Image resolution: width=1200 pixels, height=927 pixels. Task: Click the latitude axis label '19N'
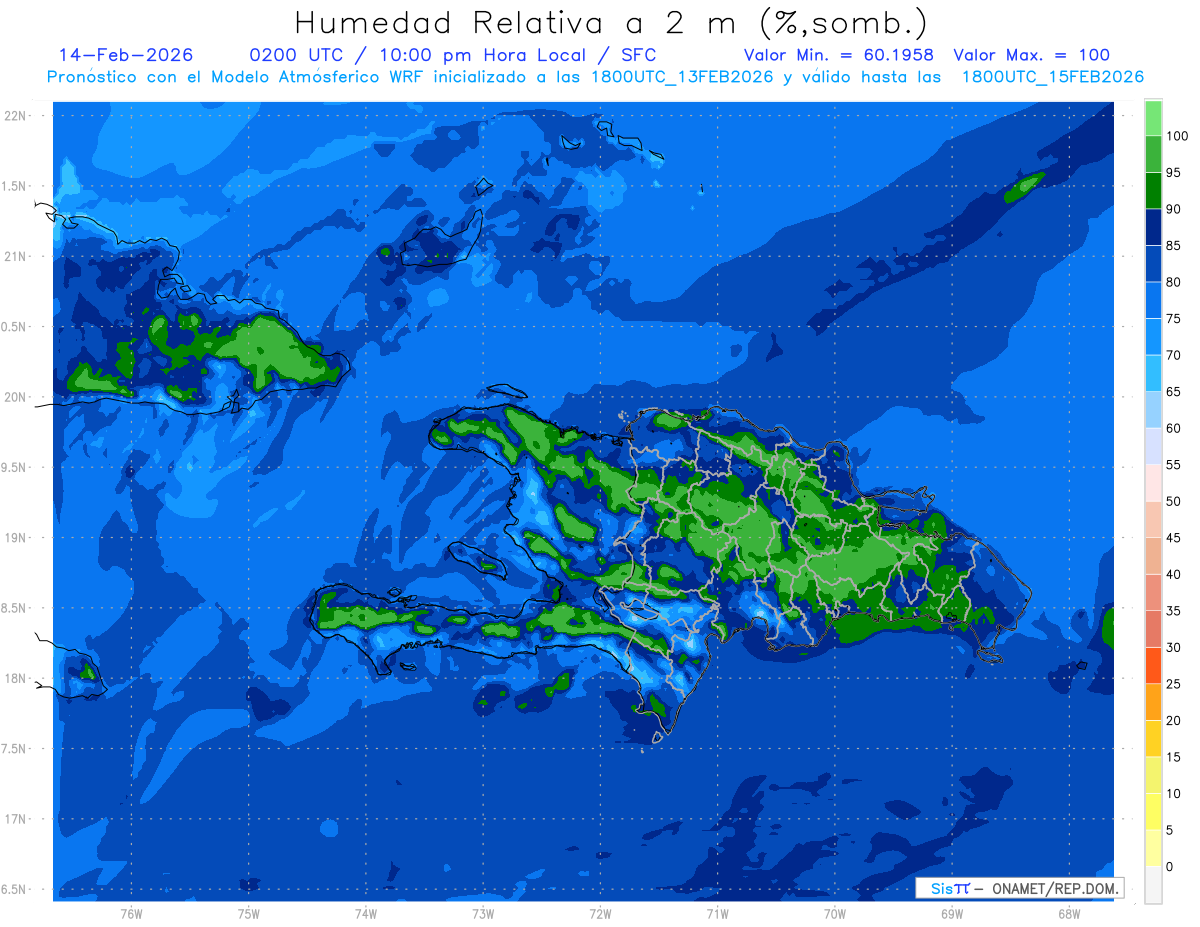tap(15, 538)
